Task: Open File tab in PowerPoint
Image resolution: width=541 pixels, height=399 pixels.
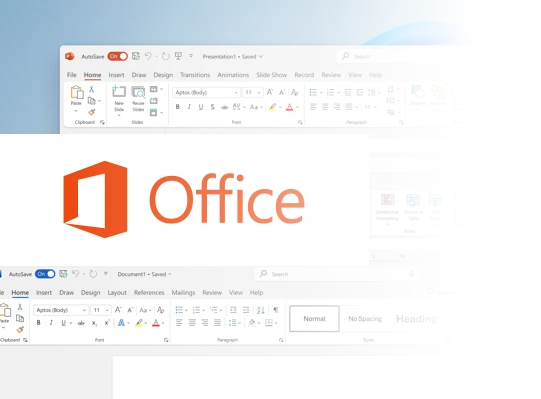Action: tap(72, 75)
